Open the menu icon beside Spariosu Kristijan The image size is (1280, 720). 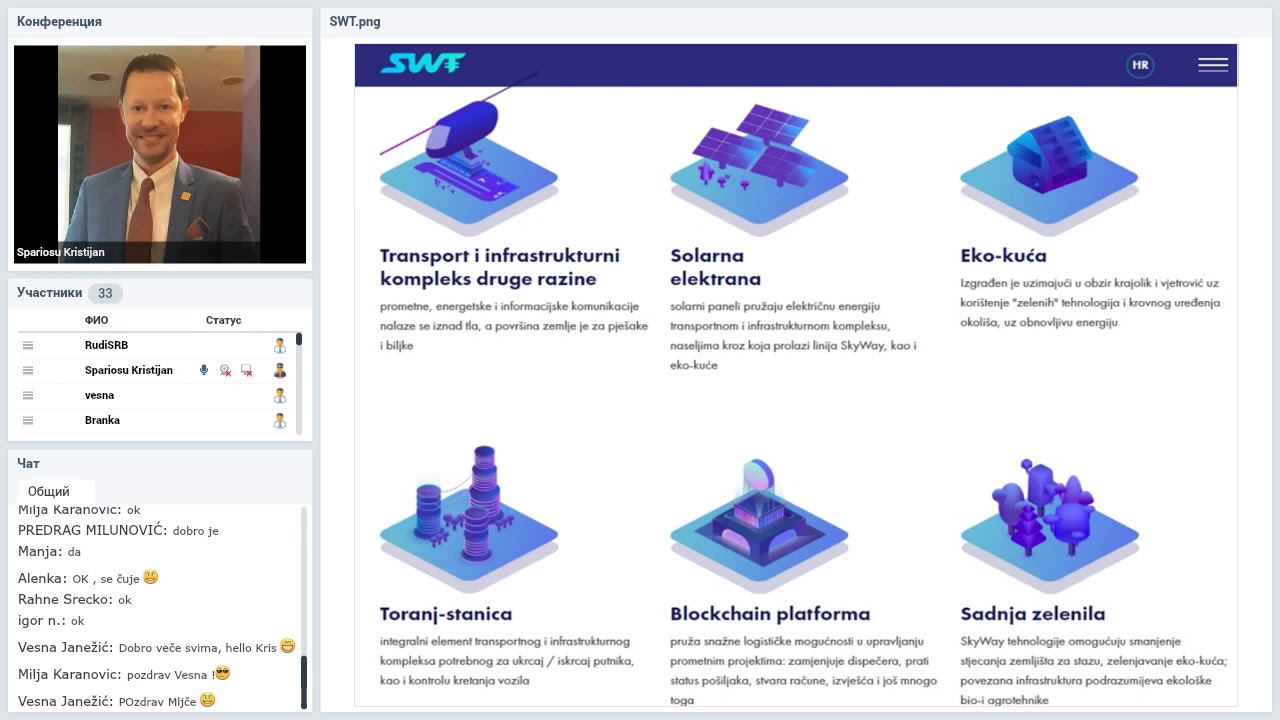click(x=28, y=370)
